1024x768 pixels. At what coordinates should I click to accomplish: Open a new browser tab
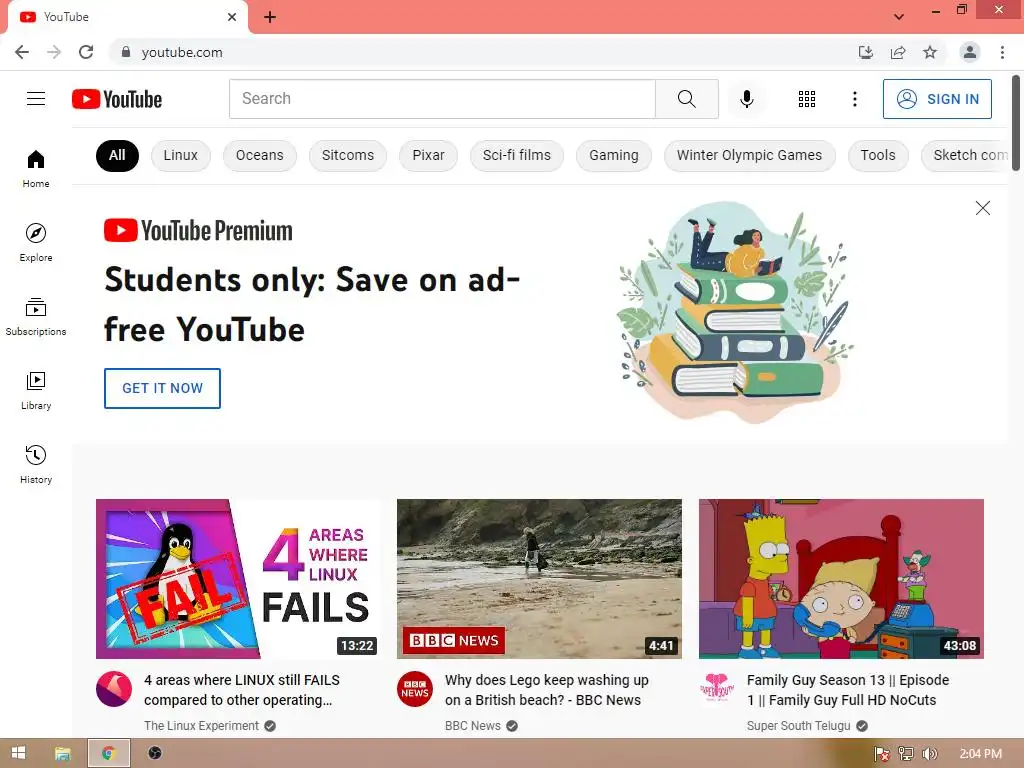270,17
